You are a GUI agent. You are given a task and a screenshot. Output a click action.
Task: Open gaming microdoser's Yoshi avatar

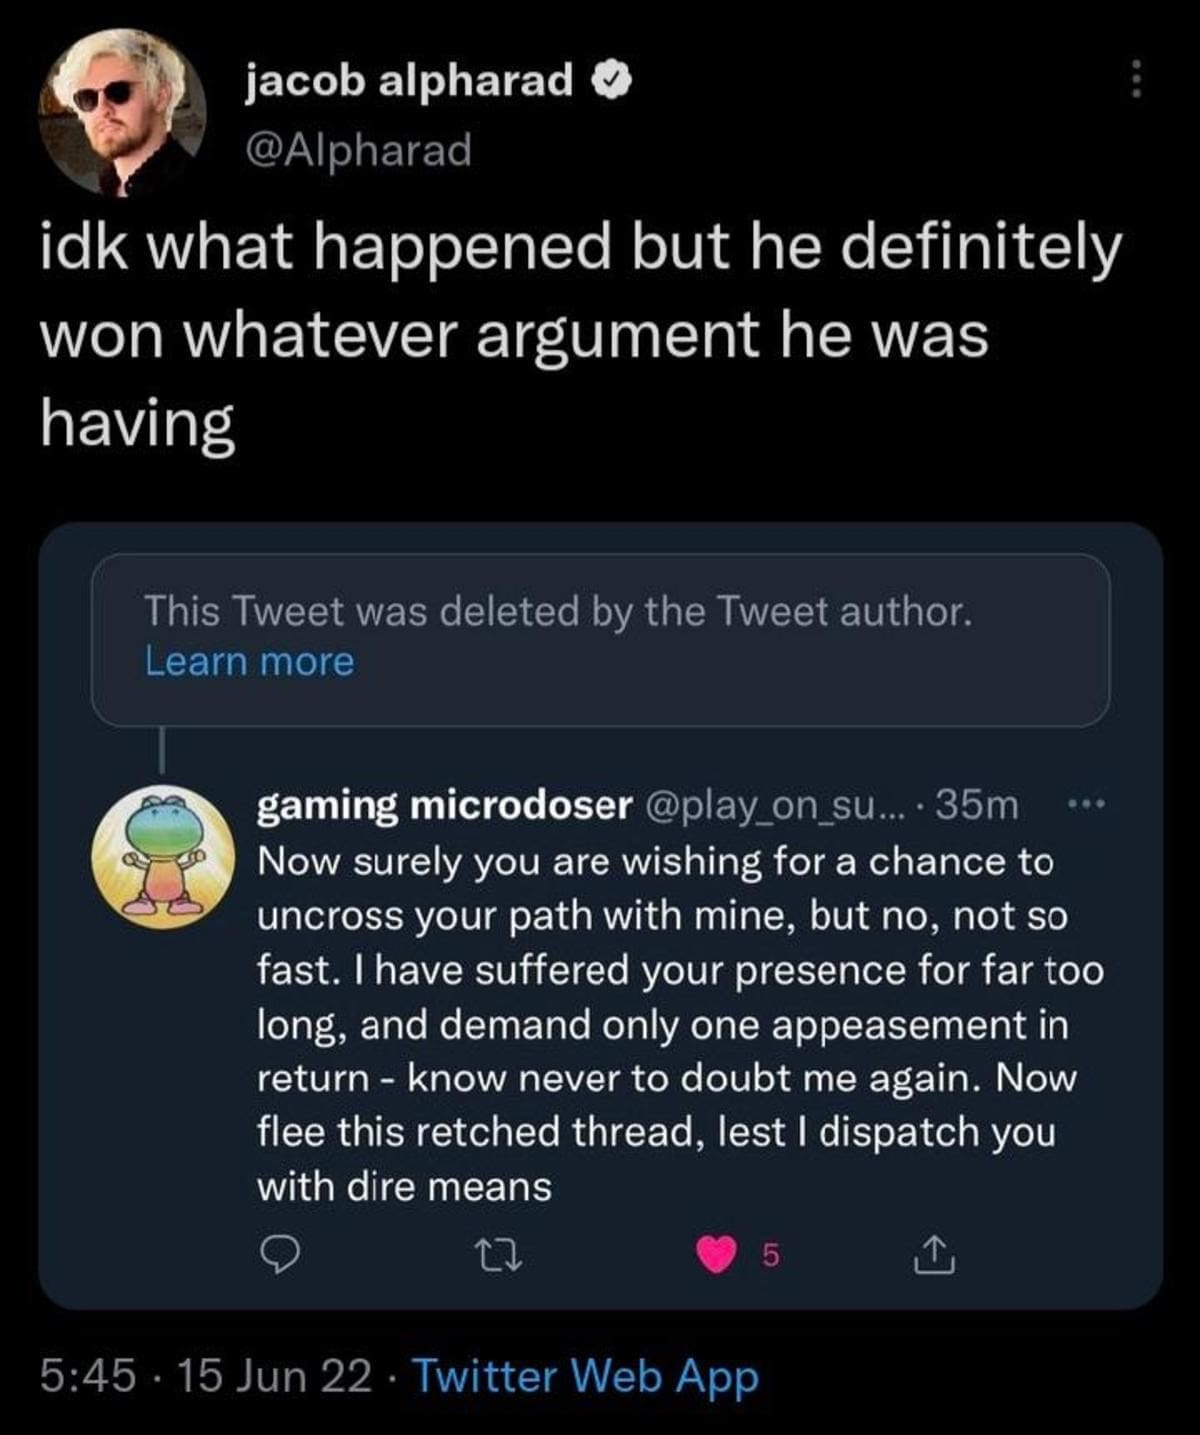(164, 856)
